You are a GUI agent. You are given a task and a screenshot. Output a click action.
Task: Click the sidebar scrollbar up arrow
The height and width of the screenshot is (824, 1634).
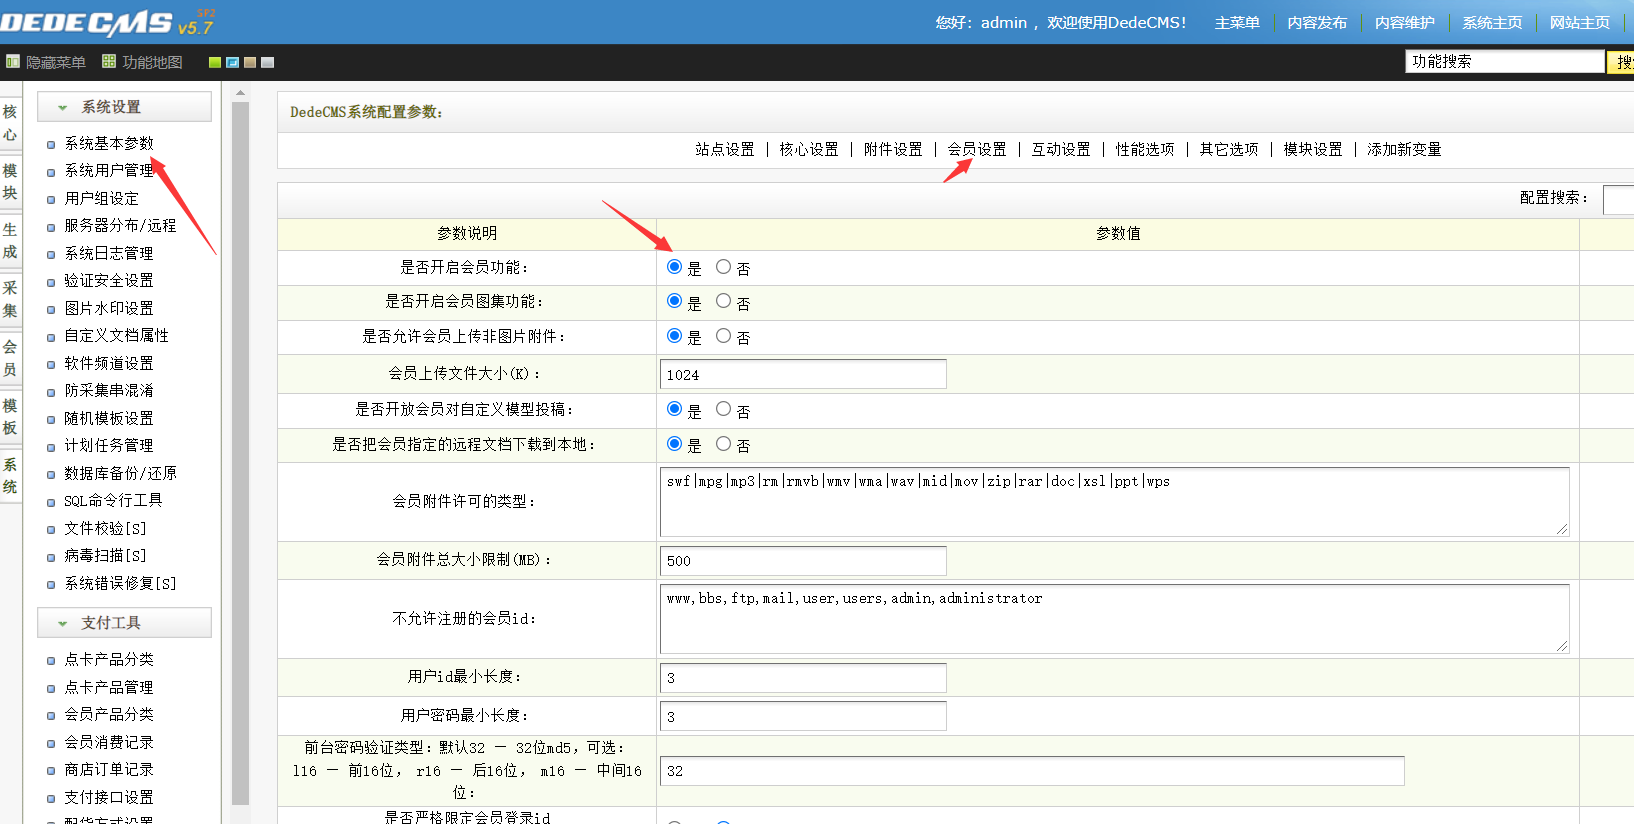point(240,93)
